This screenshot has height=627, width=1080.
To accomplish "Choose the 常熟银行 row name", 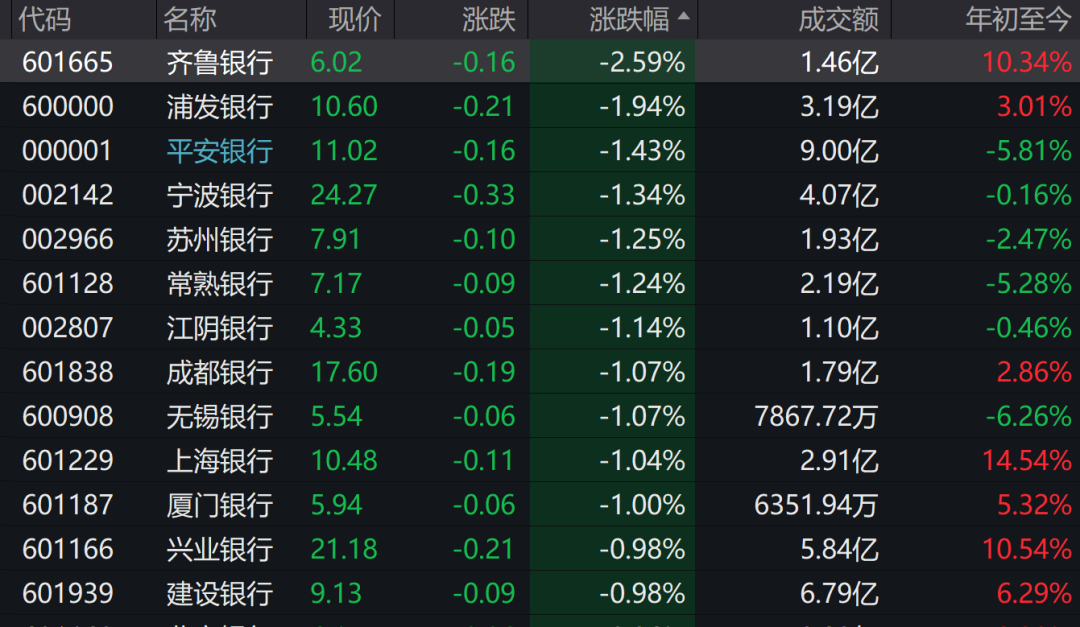I will 219,284.
